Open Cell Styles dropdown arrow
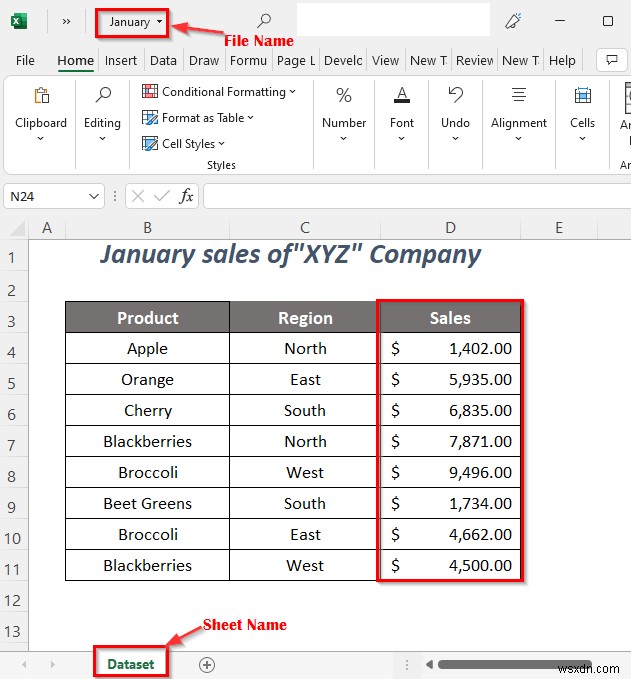Image resolution: width=631 pixels, height=679 pixels. tap(222, 143)
